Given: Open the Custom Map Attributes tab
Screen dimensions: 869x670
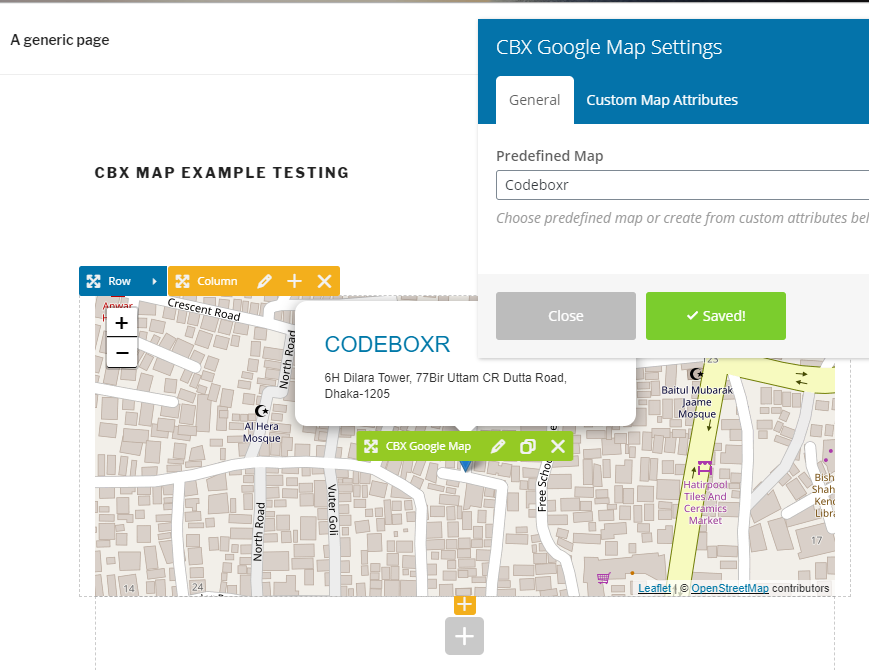Looking at the screenshot, I should pos(662,100).
